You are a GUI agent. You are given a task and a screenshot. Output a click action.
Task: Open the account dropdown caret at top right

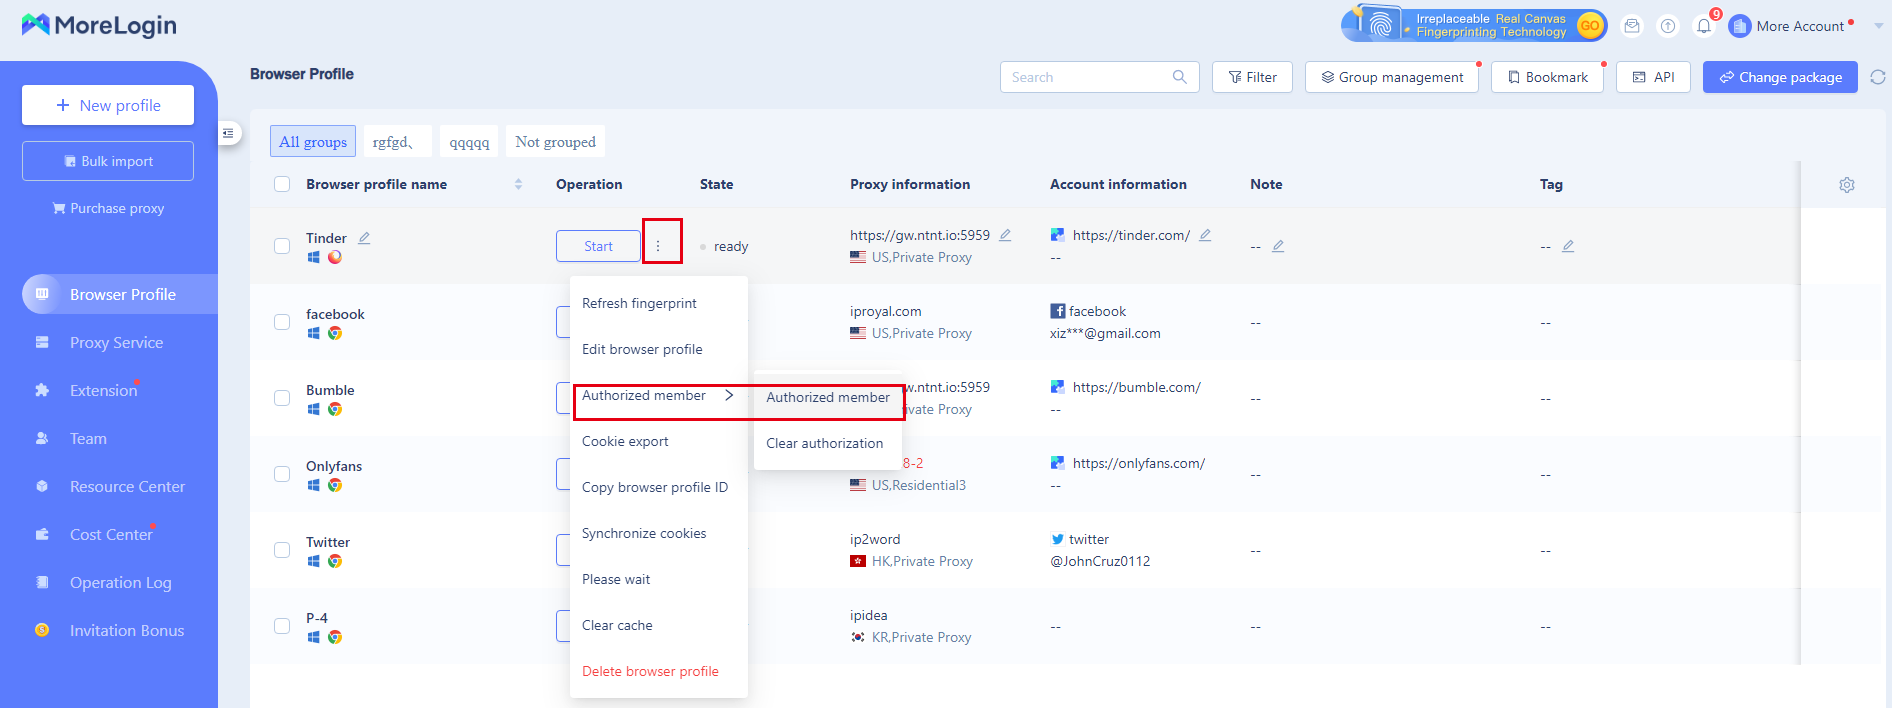click(1878, 26)
